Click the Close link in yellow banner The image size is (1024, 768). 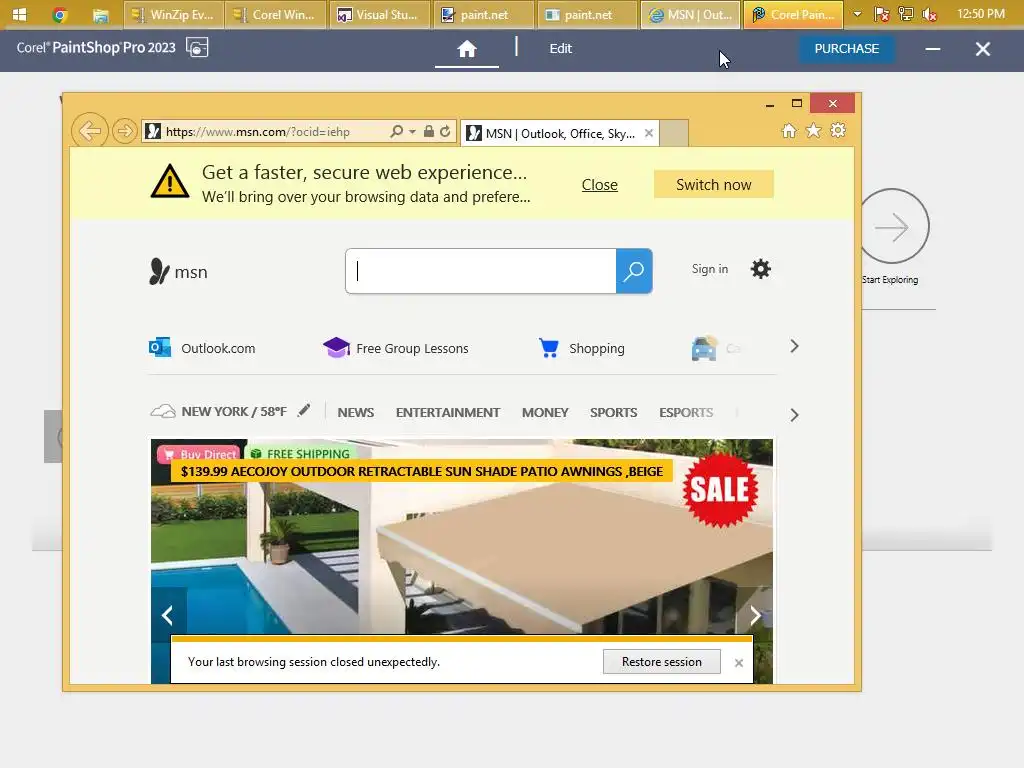coord(600,185)
